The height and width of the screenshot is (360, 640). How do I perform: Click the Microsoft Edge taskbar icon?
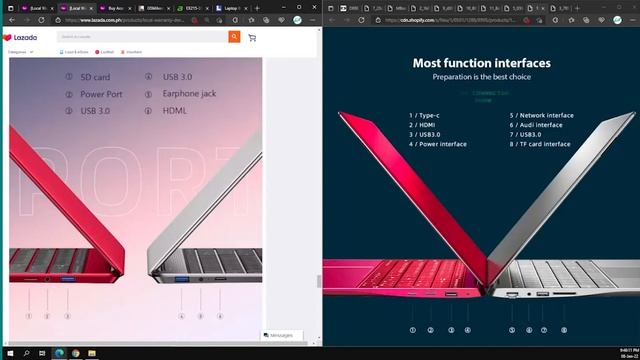pyautogui.click(x=59, y=353)
